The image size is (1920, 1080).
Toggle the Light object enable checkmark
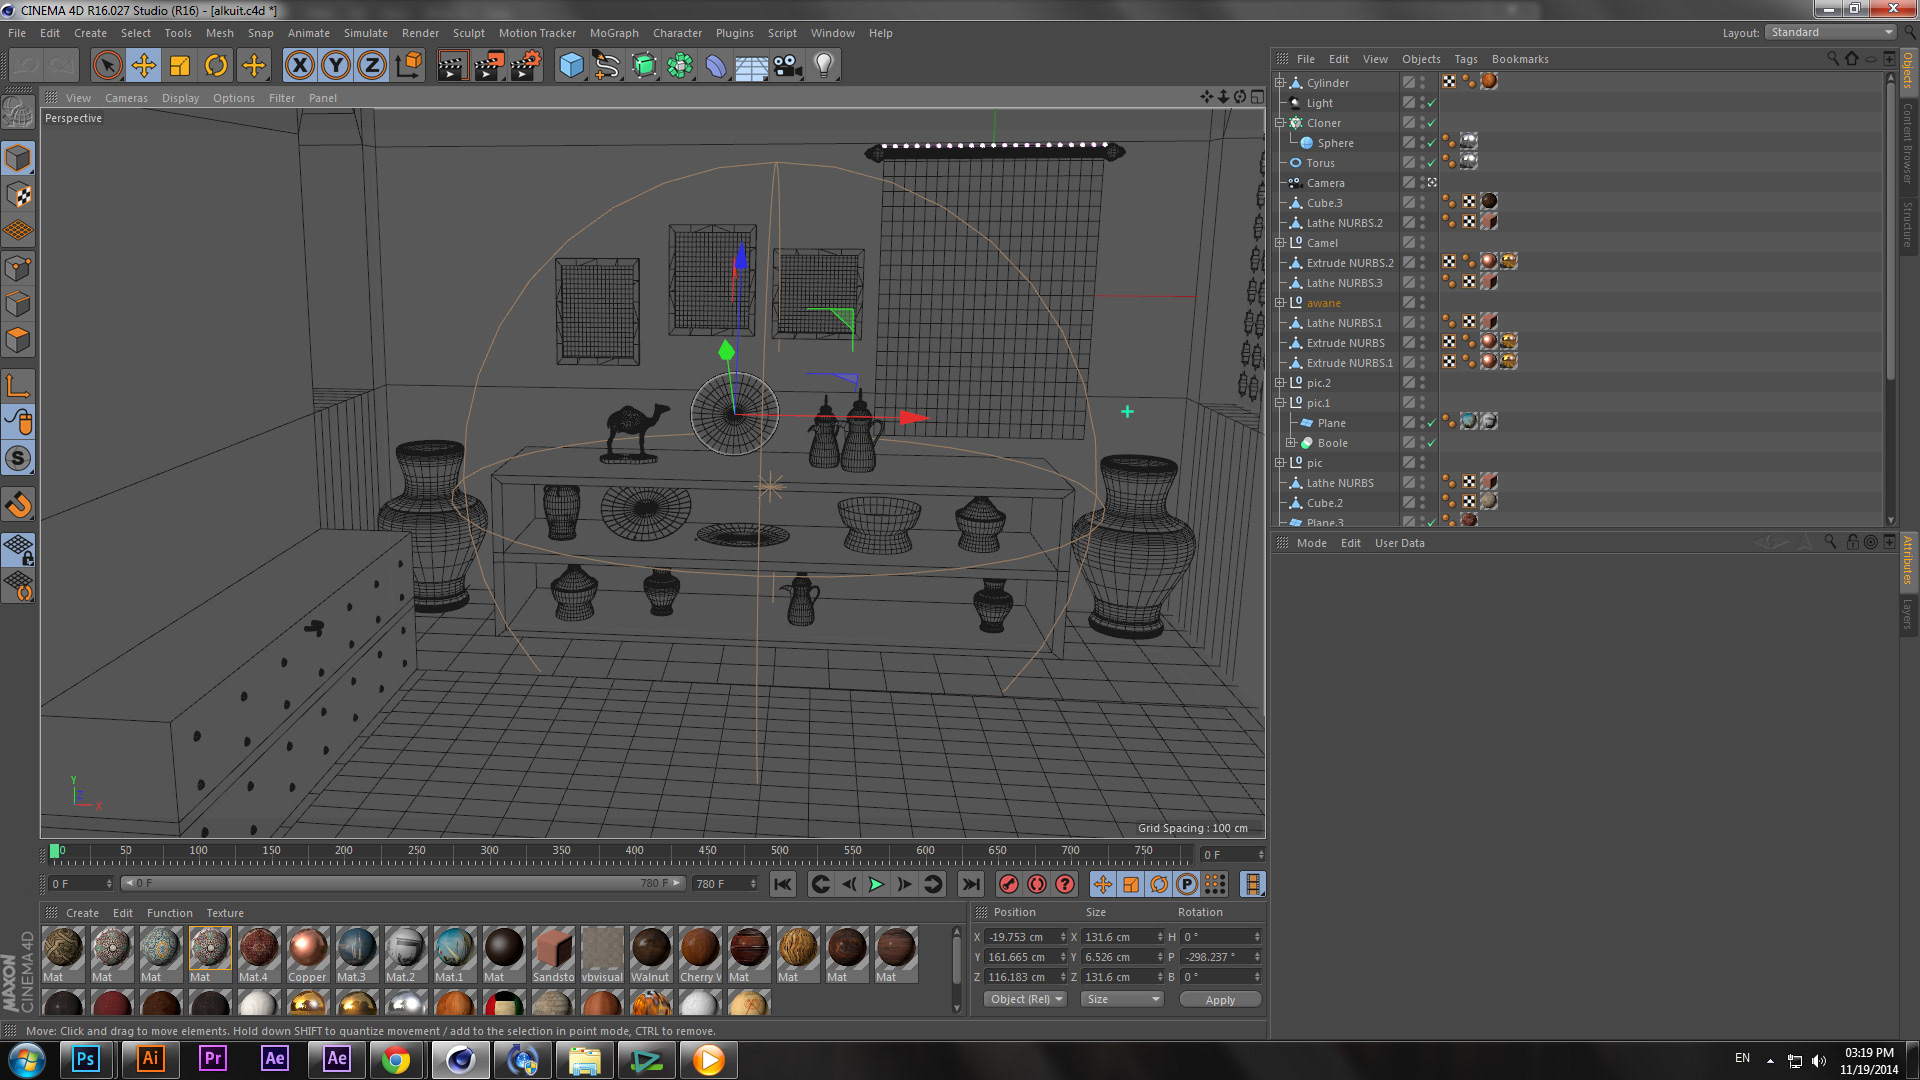point(1431,103)
